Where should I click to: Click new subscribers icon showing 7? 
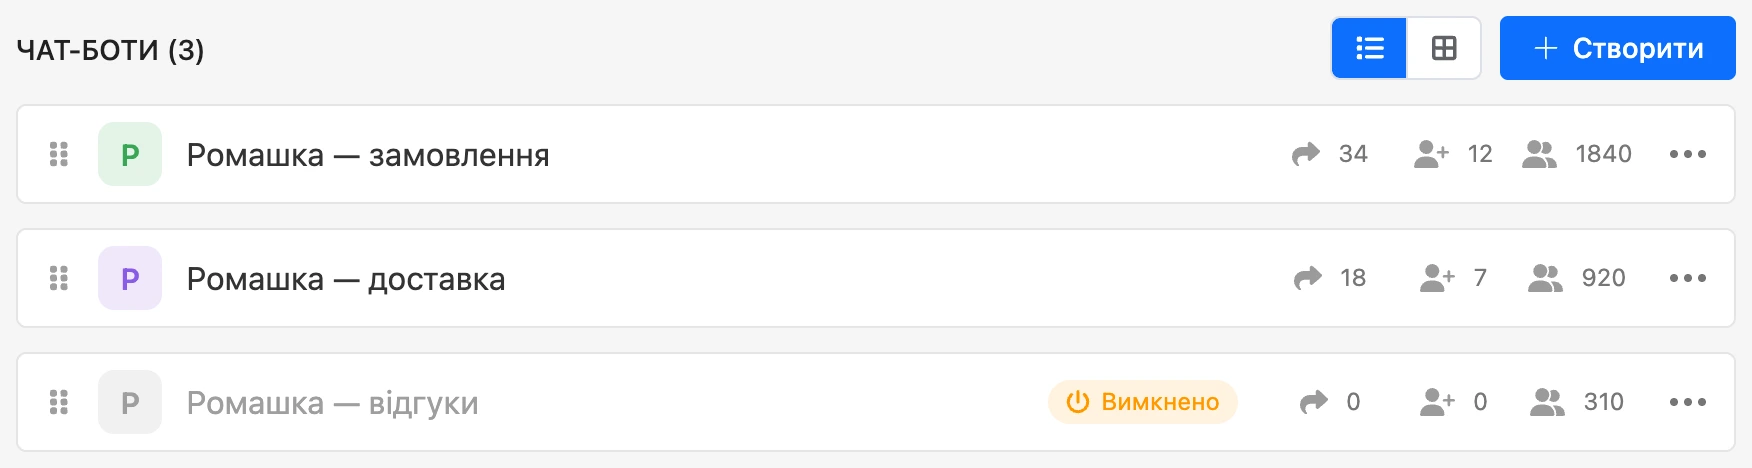(x=1437, y=278)
